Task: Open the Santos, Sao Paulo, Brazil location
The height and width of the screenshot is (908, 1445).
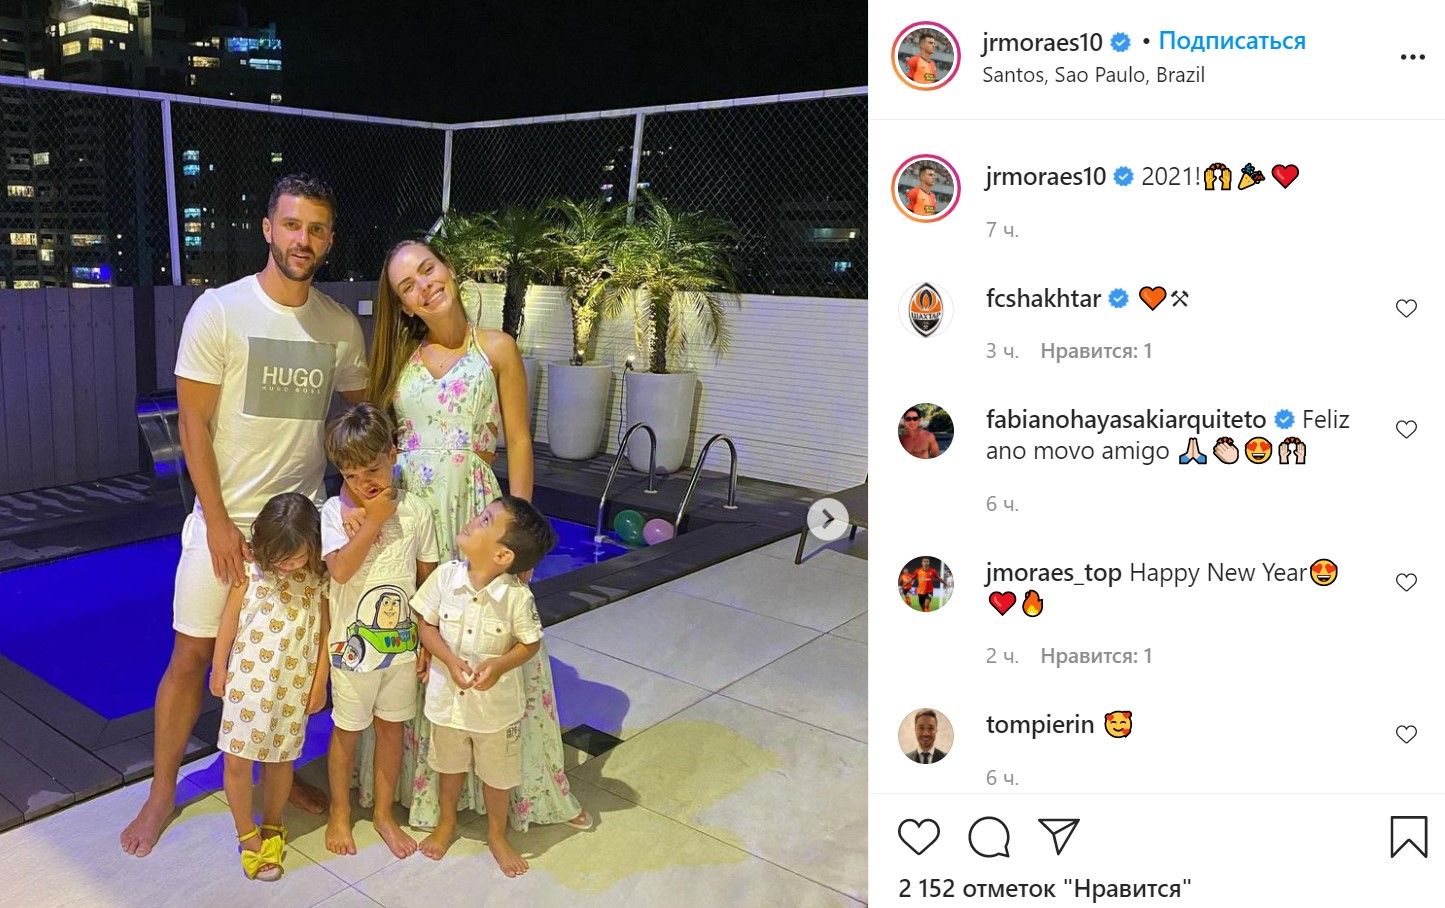Action: coord(1093,75)
